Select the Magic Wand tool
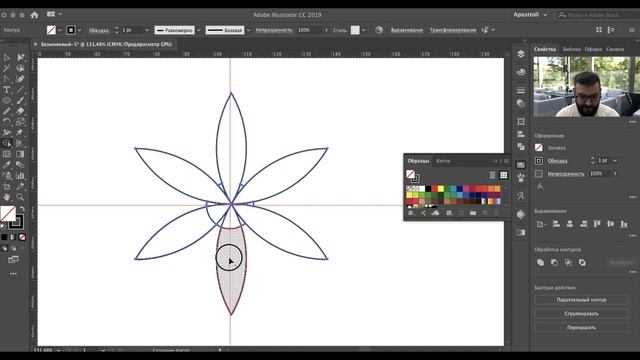 (x=7, y=68)
